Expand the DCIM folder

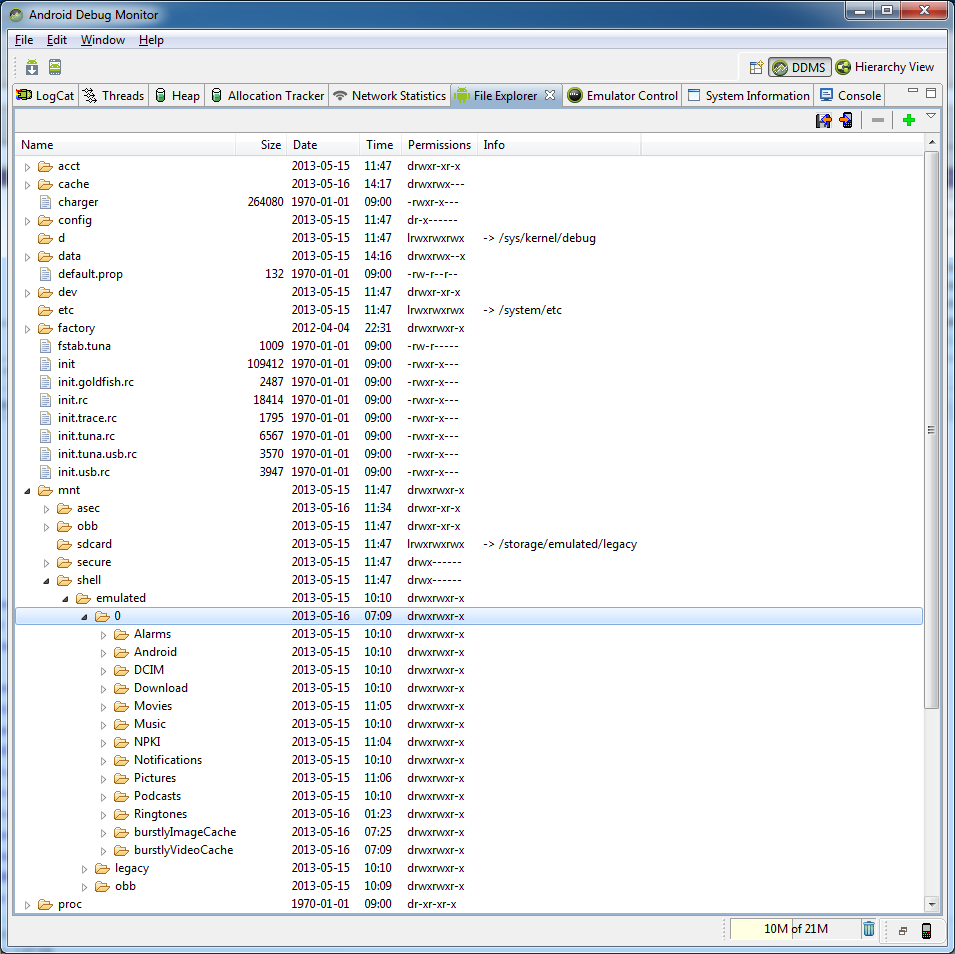click(104, 671)
